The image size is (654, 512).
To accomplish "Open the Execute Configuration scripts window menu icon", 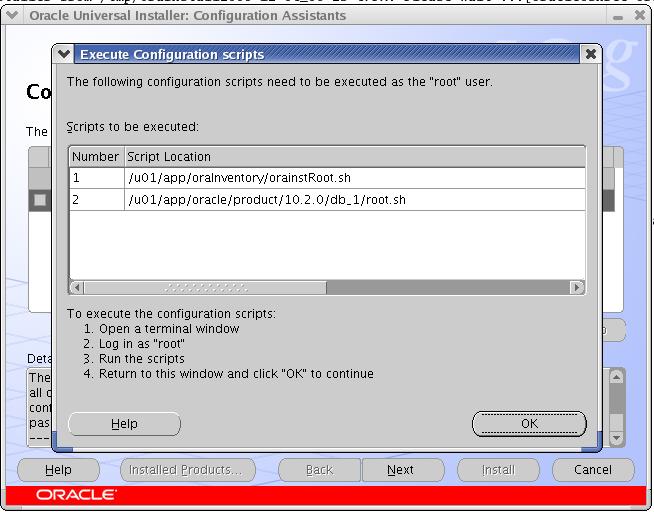I will 63,54.
